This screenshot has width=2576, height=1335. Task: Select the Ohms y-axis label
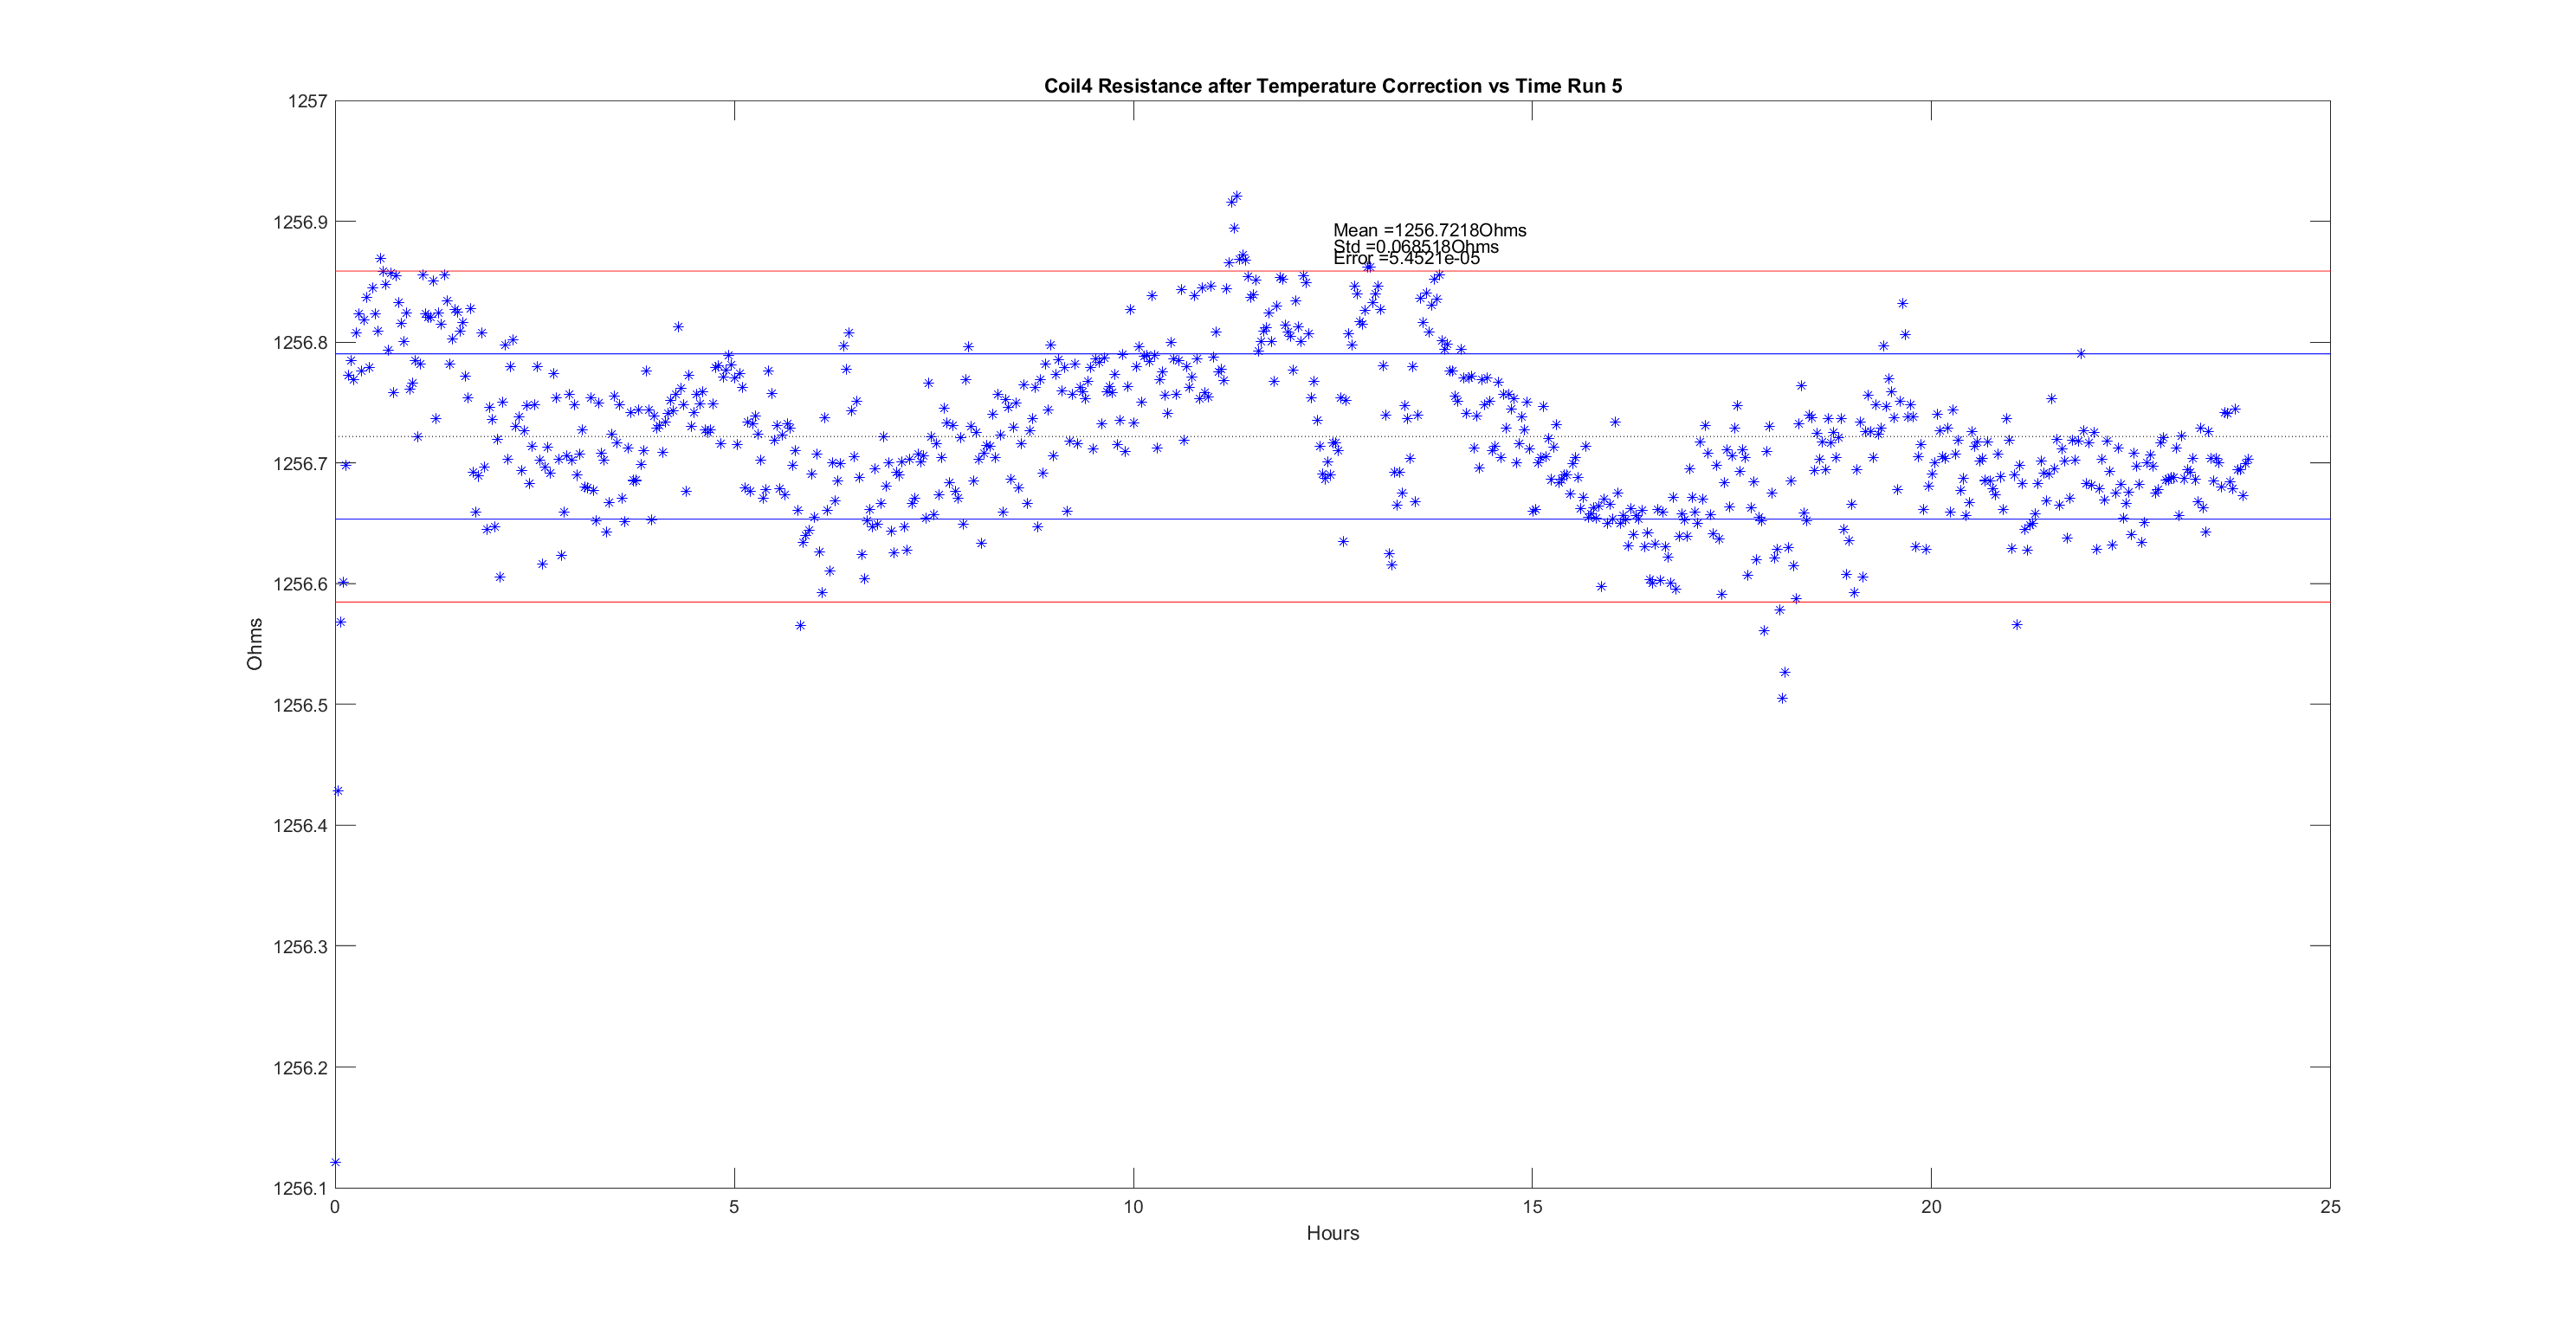coord(255,644)
